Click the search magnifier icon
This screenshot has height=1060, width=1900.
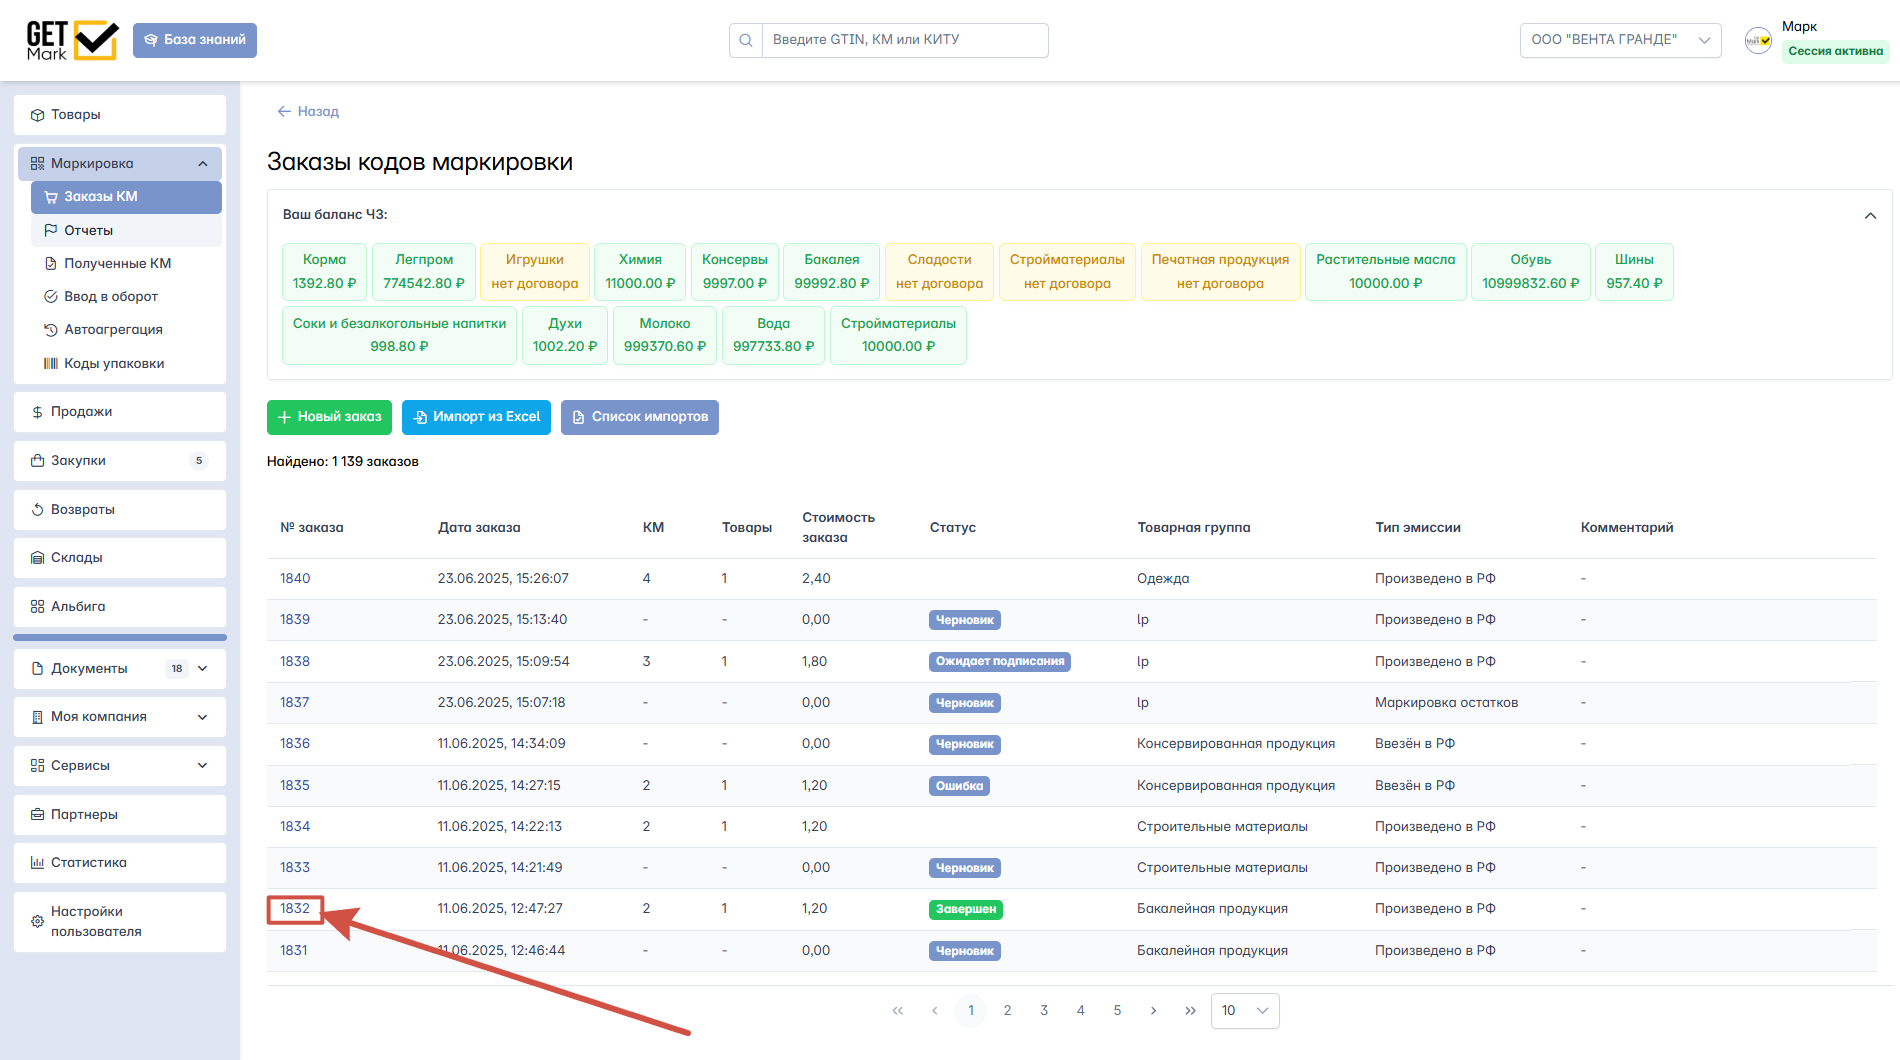point(746,40)
